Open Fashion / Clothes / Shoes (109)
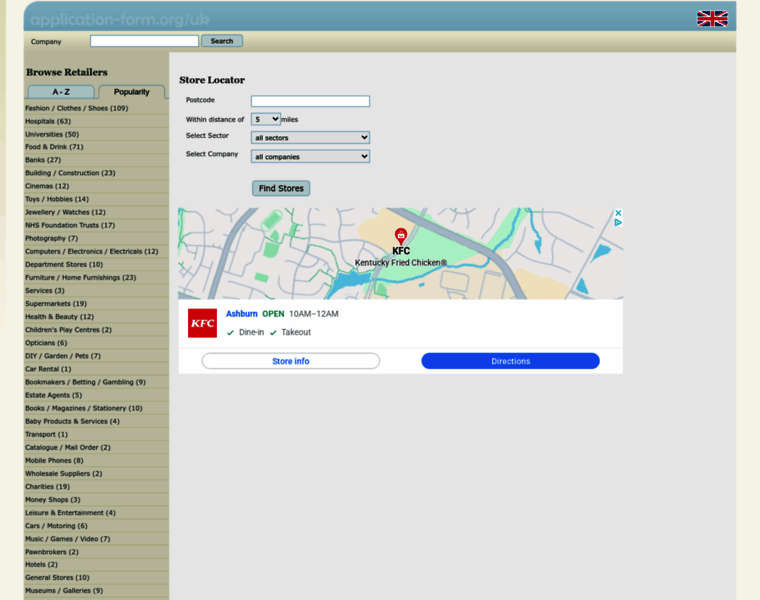760x600 pixels. point(77,108)
